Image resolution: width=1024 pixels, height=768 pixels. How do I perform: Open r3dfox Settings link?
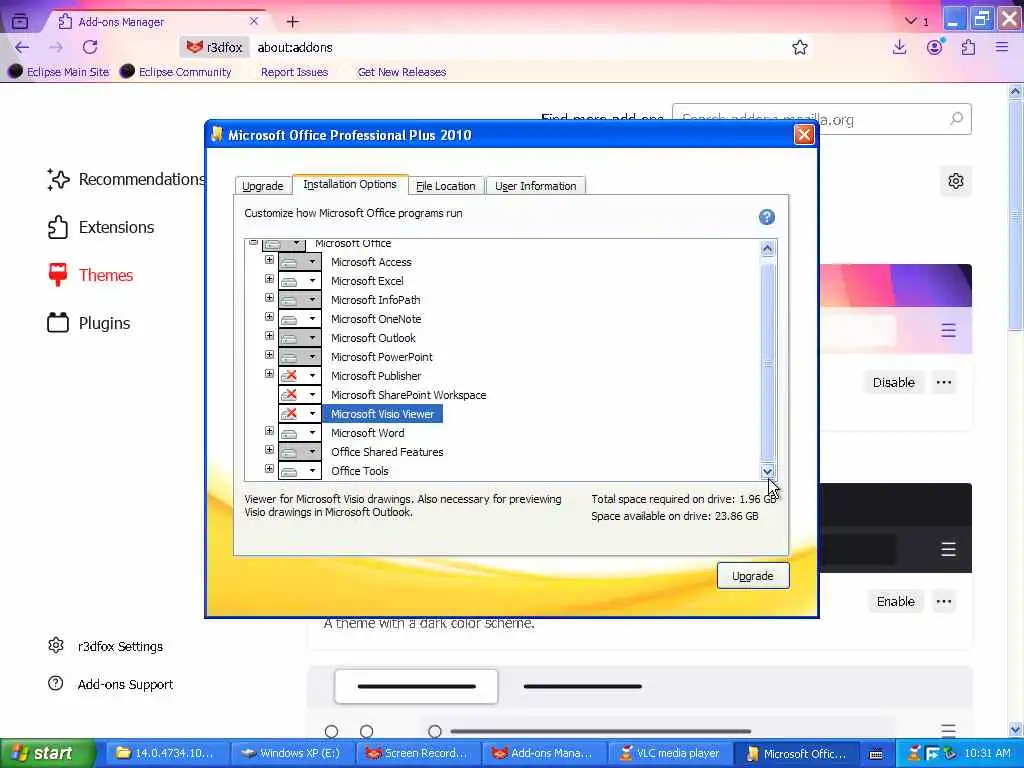click(x=106, y=646)
